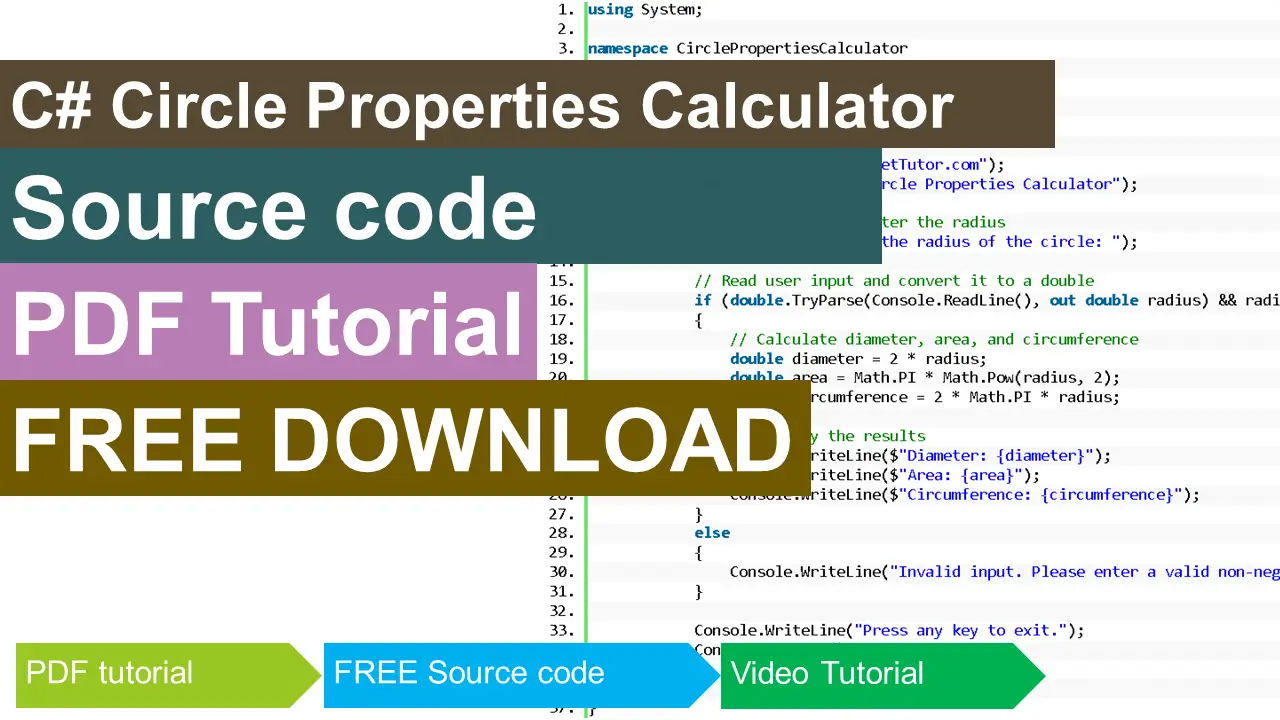Click the "Invalid input. Please enter a valid" line
Screen dimensions: 1280x720
pyautogui.click(x=1005, y=572)
